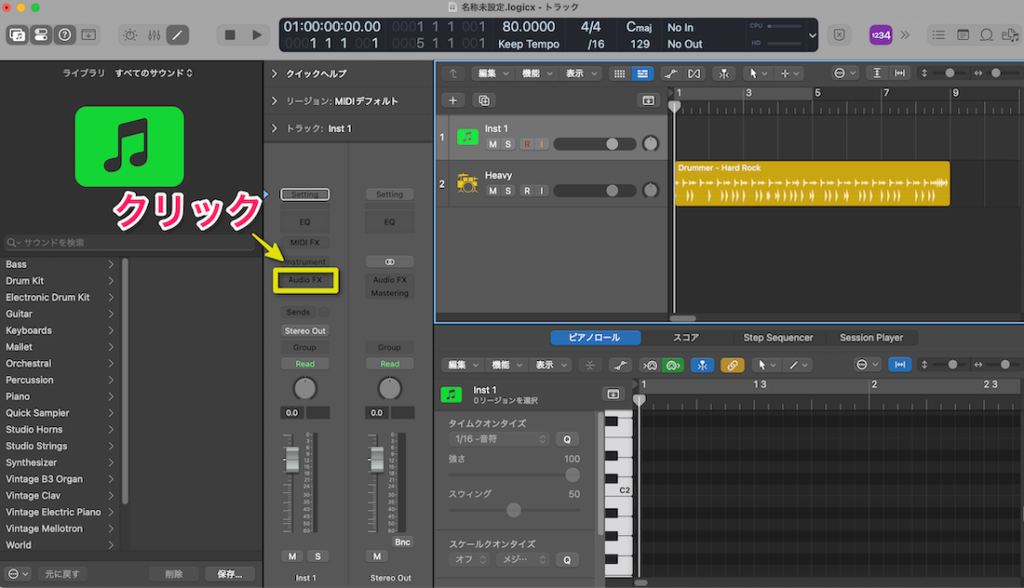Select Piano in library list

click(x=60, y=397)
